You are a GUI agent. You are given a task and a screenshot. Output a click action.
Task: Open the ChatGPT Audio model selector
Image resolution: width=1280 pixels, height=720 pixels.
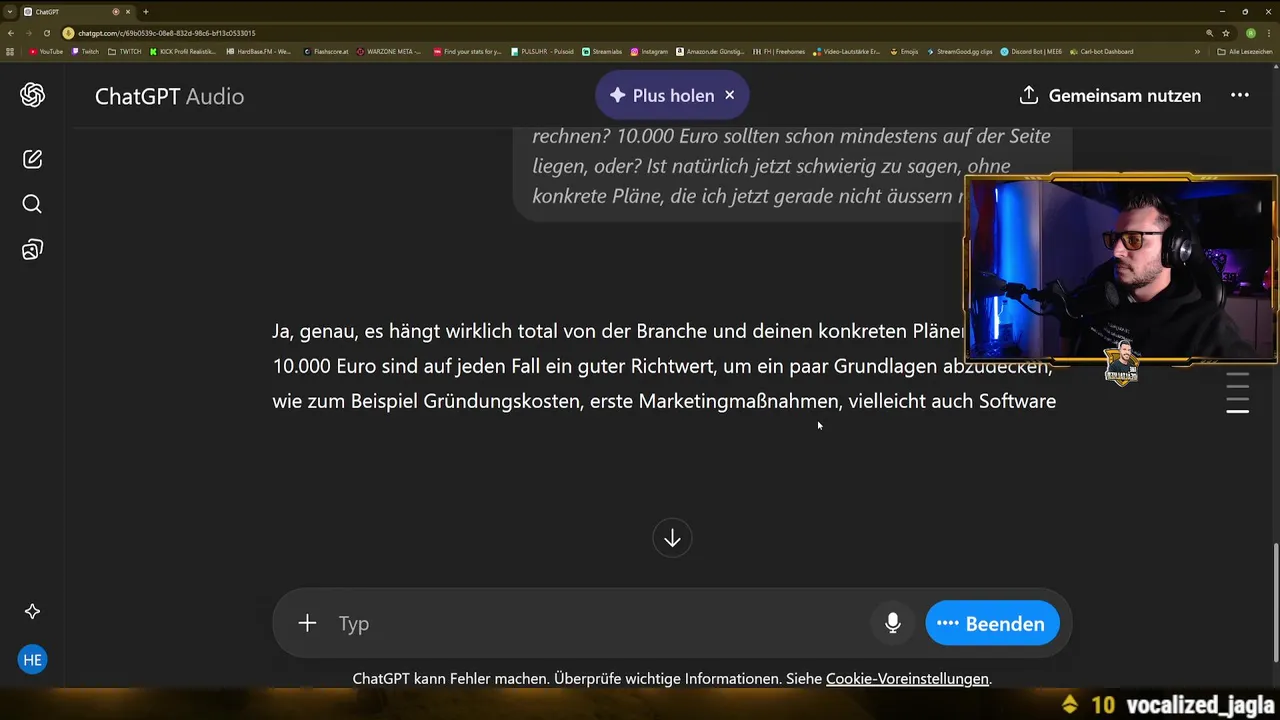click(169, 96)
